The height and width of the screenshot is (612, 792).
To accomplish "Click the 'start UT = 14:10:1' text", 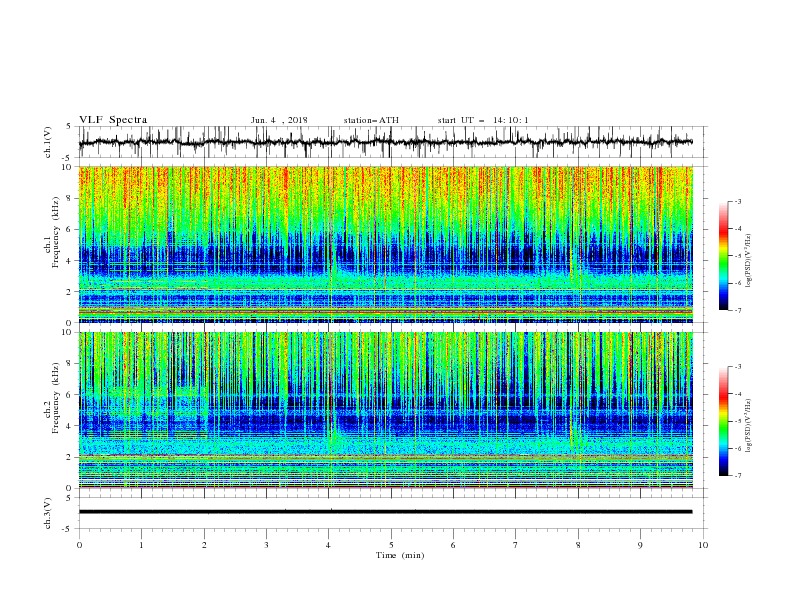I will point(483,120).
